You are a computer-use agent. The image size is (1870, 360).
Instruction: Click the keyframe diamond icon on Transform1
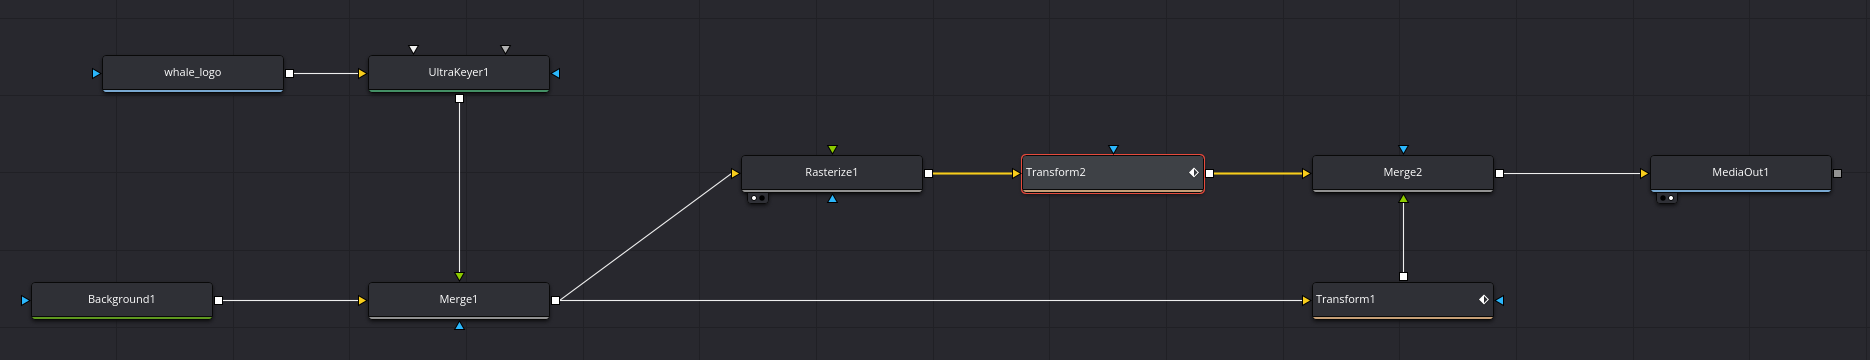click(x=1483, y=300)
